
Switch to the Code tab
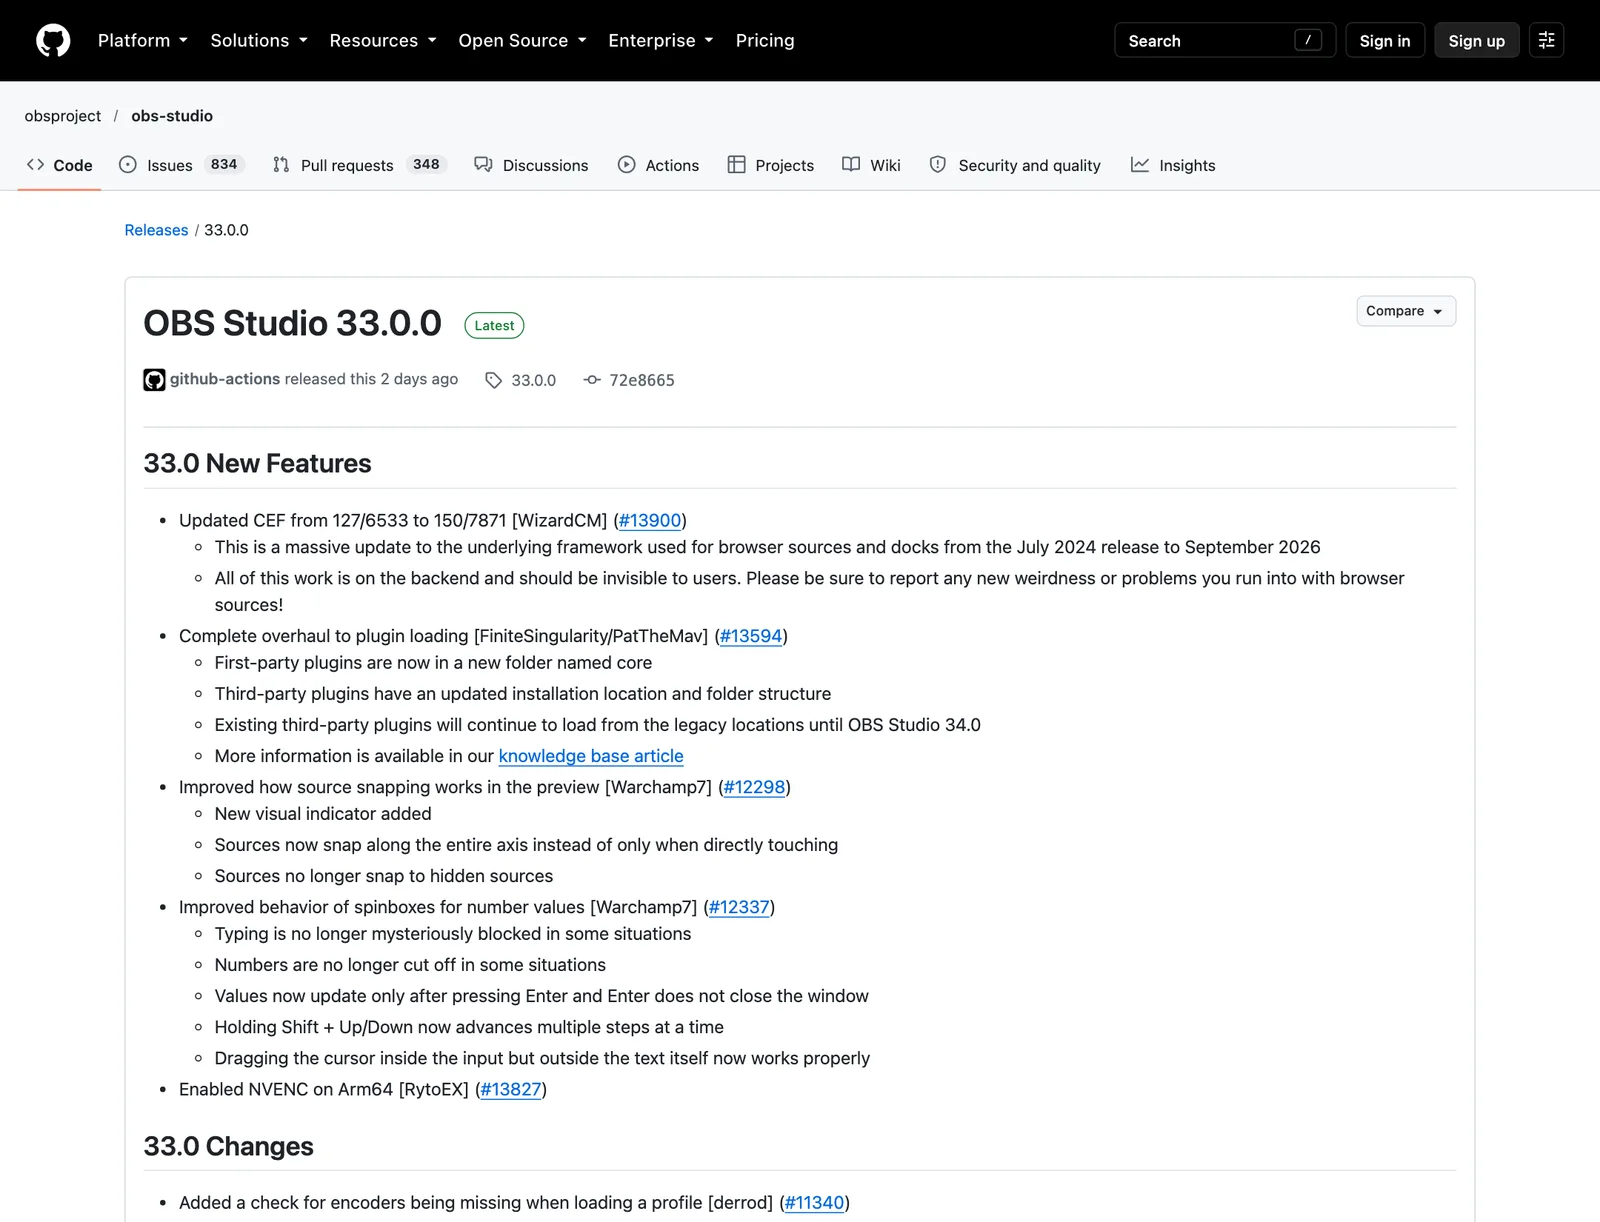(60, 165)
